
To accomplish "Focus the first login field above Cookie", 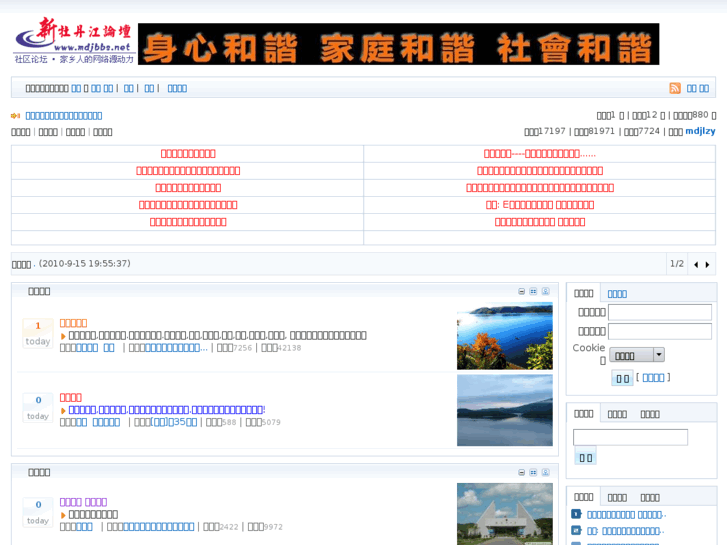I will [660, 312].
